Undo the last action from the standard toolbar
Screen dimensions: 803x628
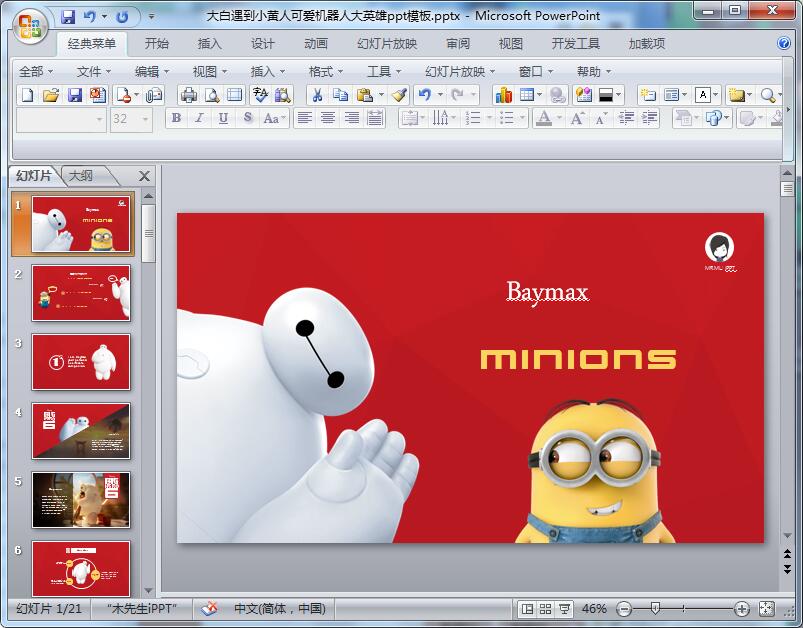click(x=425, y=95)
